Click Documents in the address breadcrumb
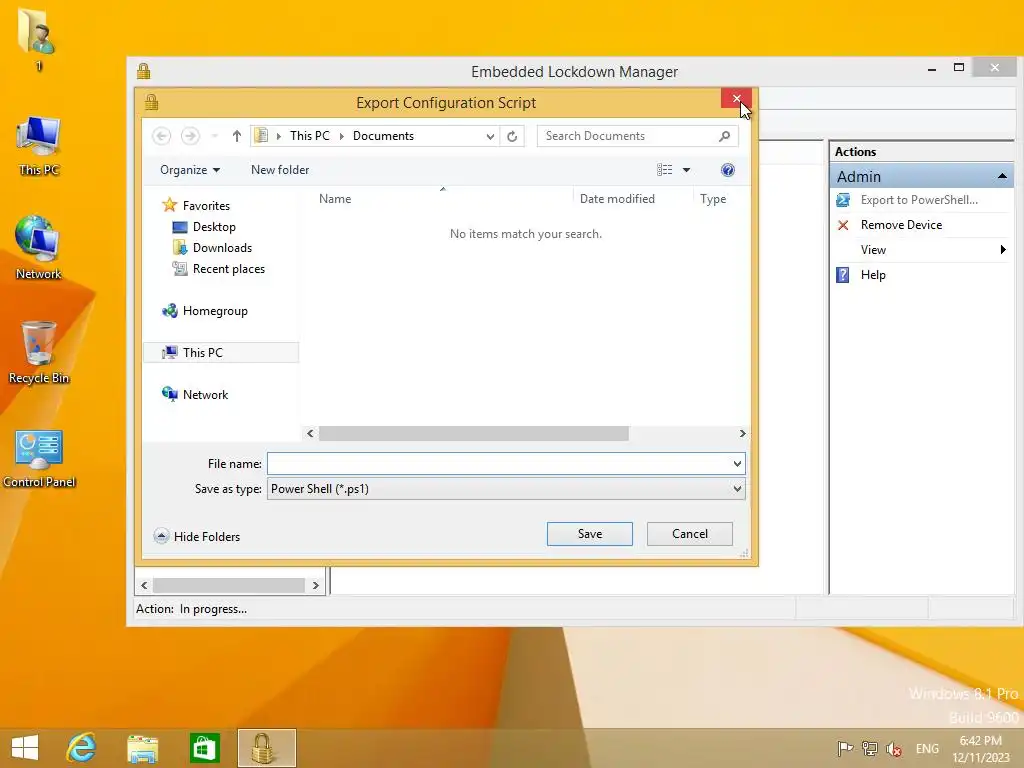Viewport: 1024px width, 768px height. click(383, 136)
